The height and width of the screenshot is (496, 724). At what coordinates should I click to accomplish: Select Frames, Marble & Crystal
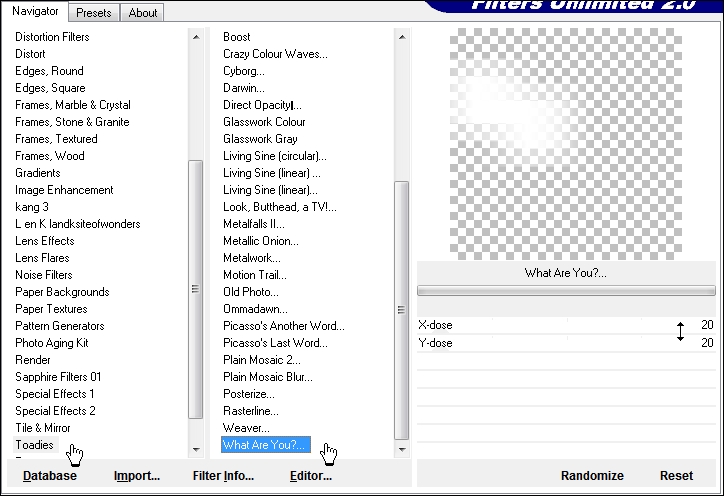click(x=73, y=105)
